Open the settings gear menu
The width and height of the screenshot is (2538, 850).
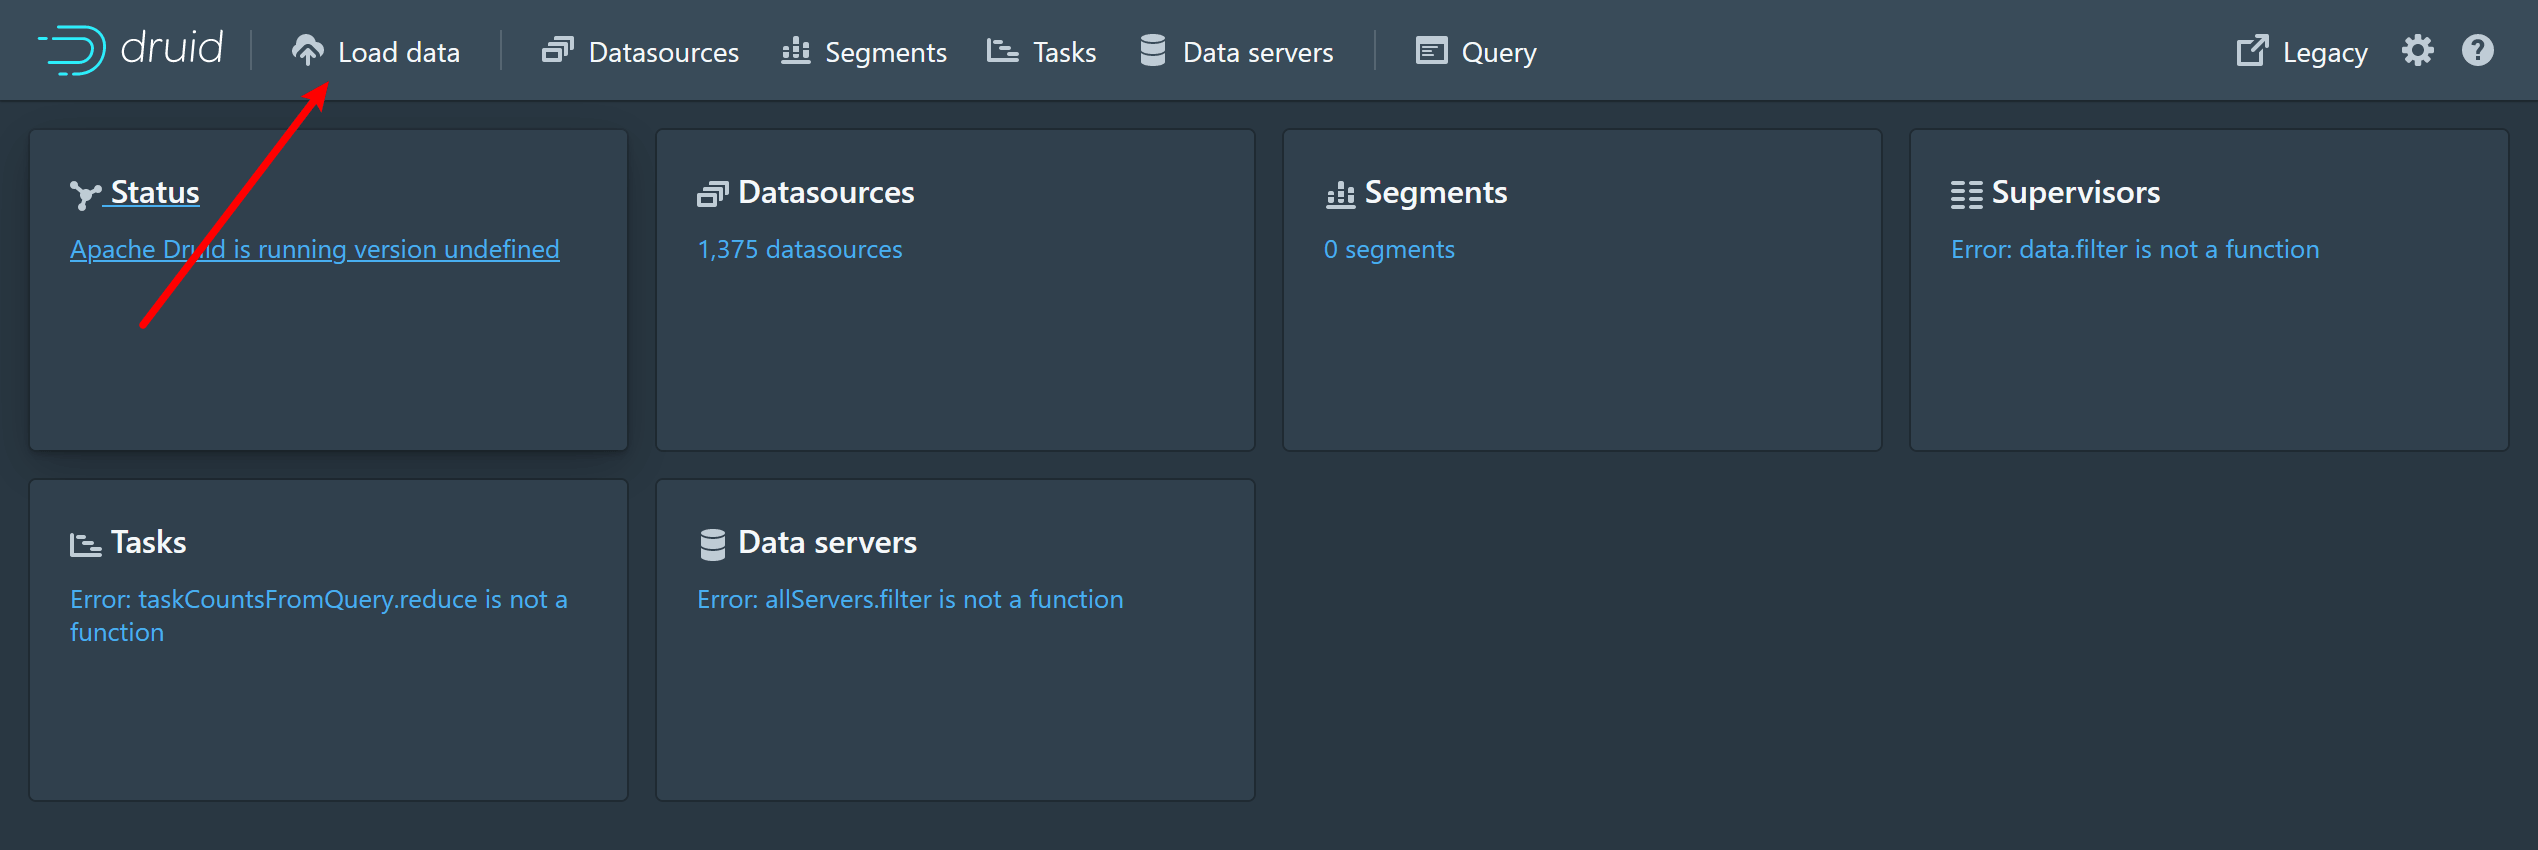point(2417,50)
